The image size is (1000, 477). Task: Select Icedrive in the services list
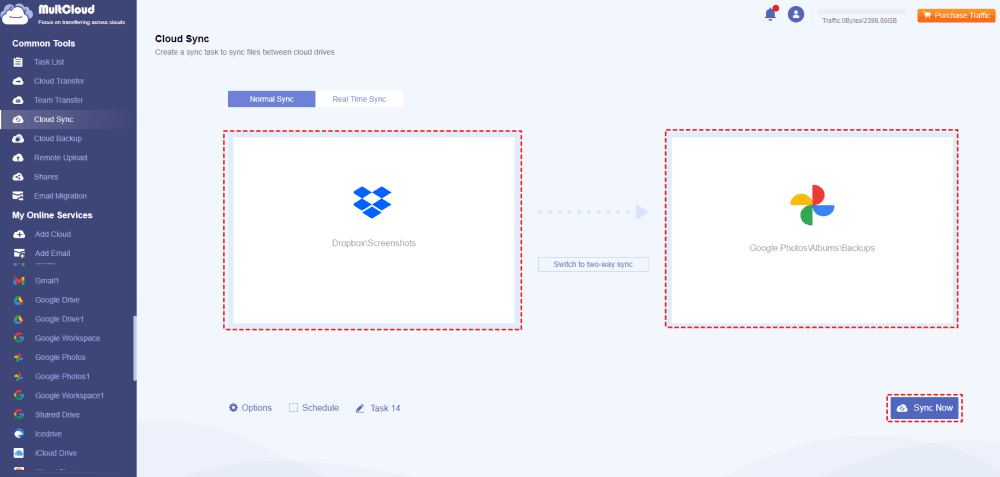click(48, 434)
